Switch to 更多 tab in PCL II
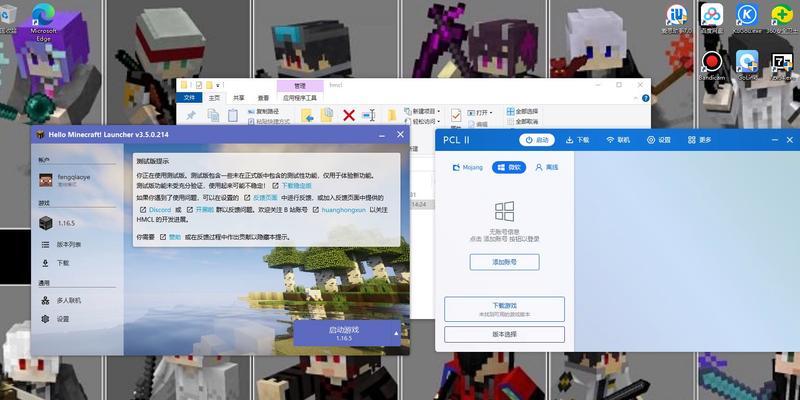Image resolution: width=800 pixels, height=400 pixels. [x=699, y=140]
